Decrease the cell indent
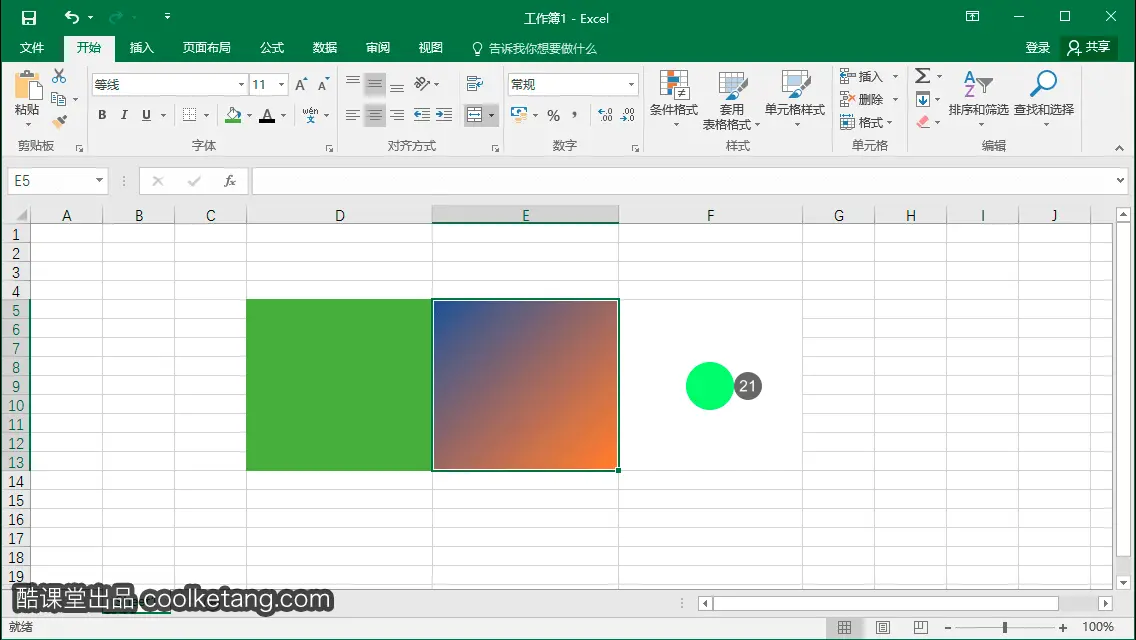 click(421, 115)
